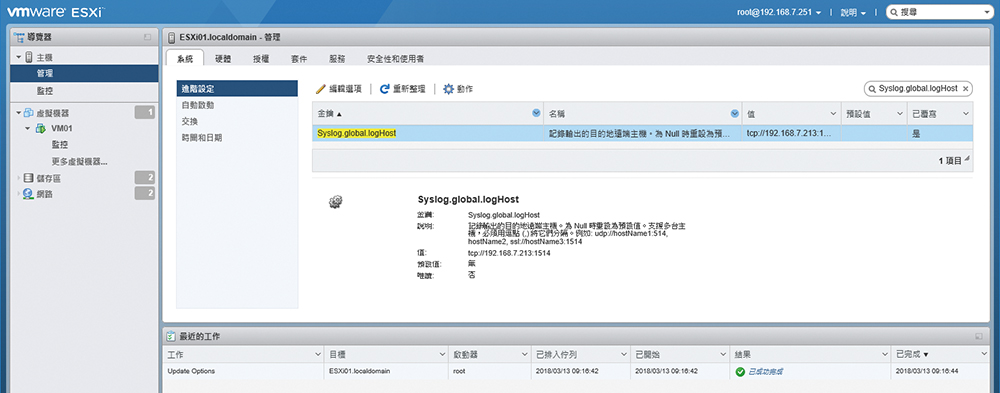Click the pencil Edit option icon
This screenshot has width=1000, height=393.
(321, 89)
